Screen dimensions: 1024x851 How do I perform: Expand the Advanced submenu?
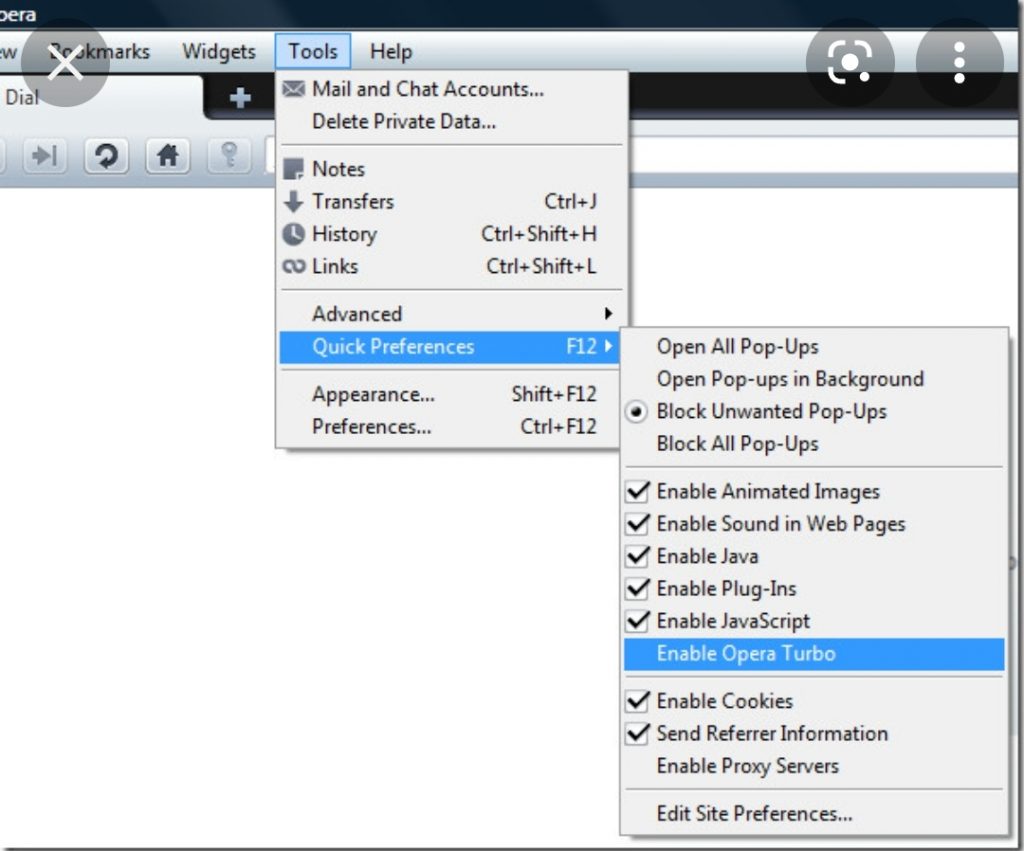(x=451, y=313)
